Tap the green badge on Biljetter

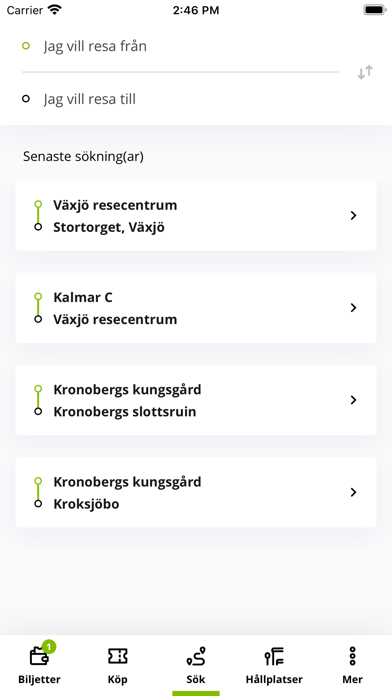tap(49, 646)
